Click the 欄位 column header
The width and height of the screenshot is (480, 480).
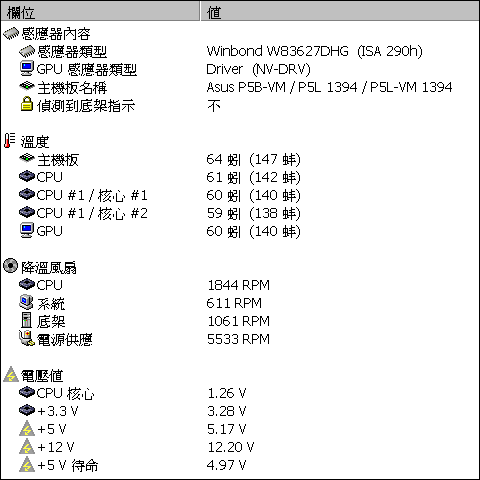[100, 12]
